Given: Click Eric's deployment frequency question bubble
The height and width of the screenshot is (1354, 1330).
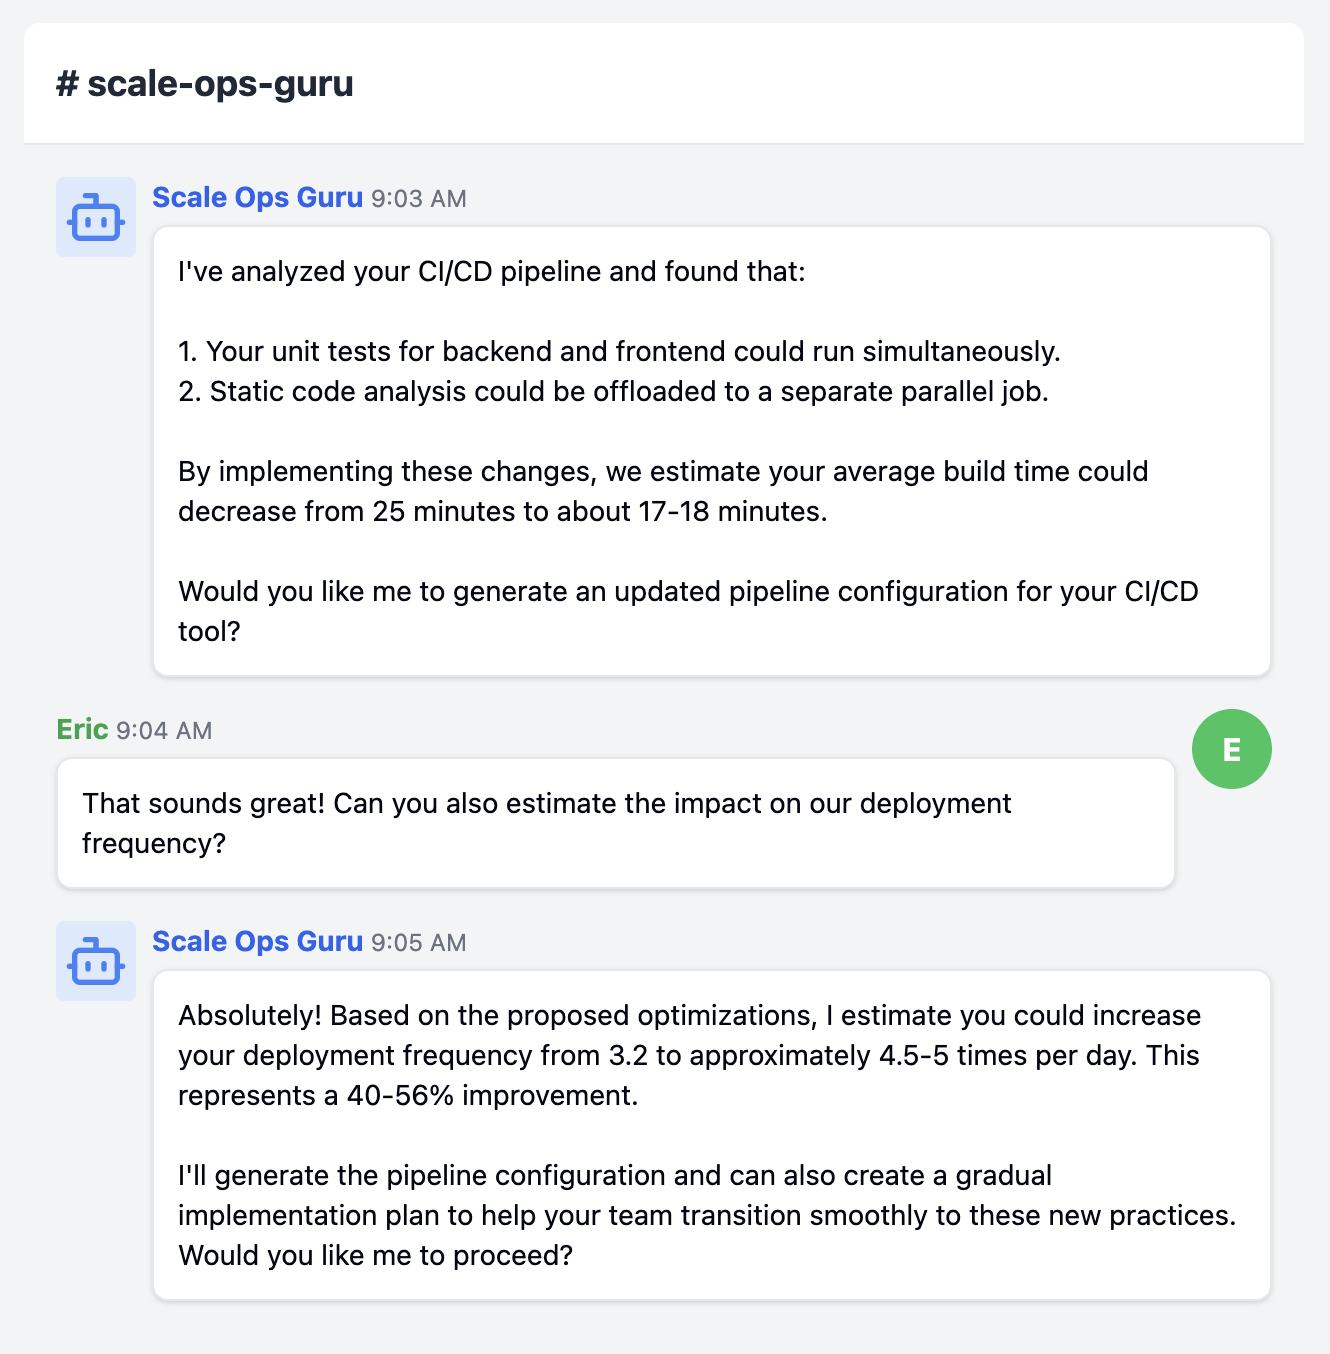Looking at the screenshot, I should point(617,822).
